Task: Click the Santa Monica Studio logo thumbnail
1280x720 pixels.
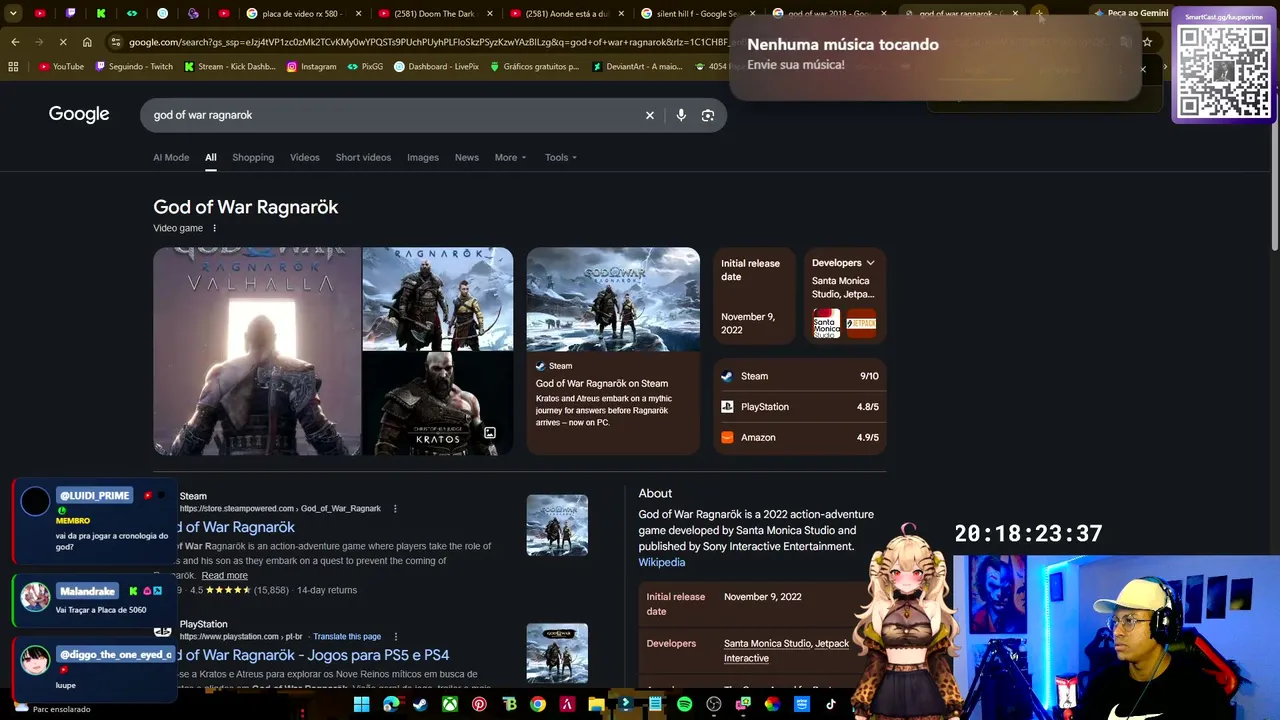Action: click(827, 323)
